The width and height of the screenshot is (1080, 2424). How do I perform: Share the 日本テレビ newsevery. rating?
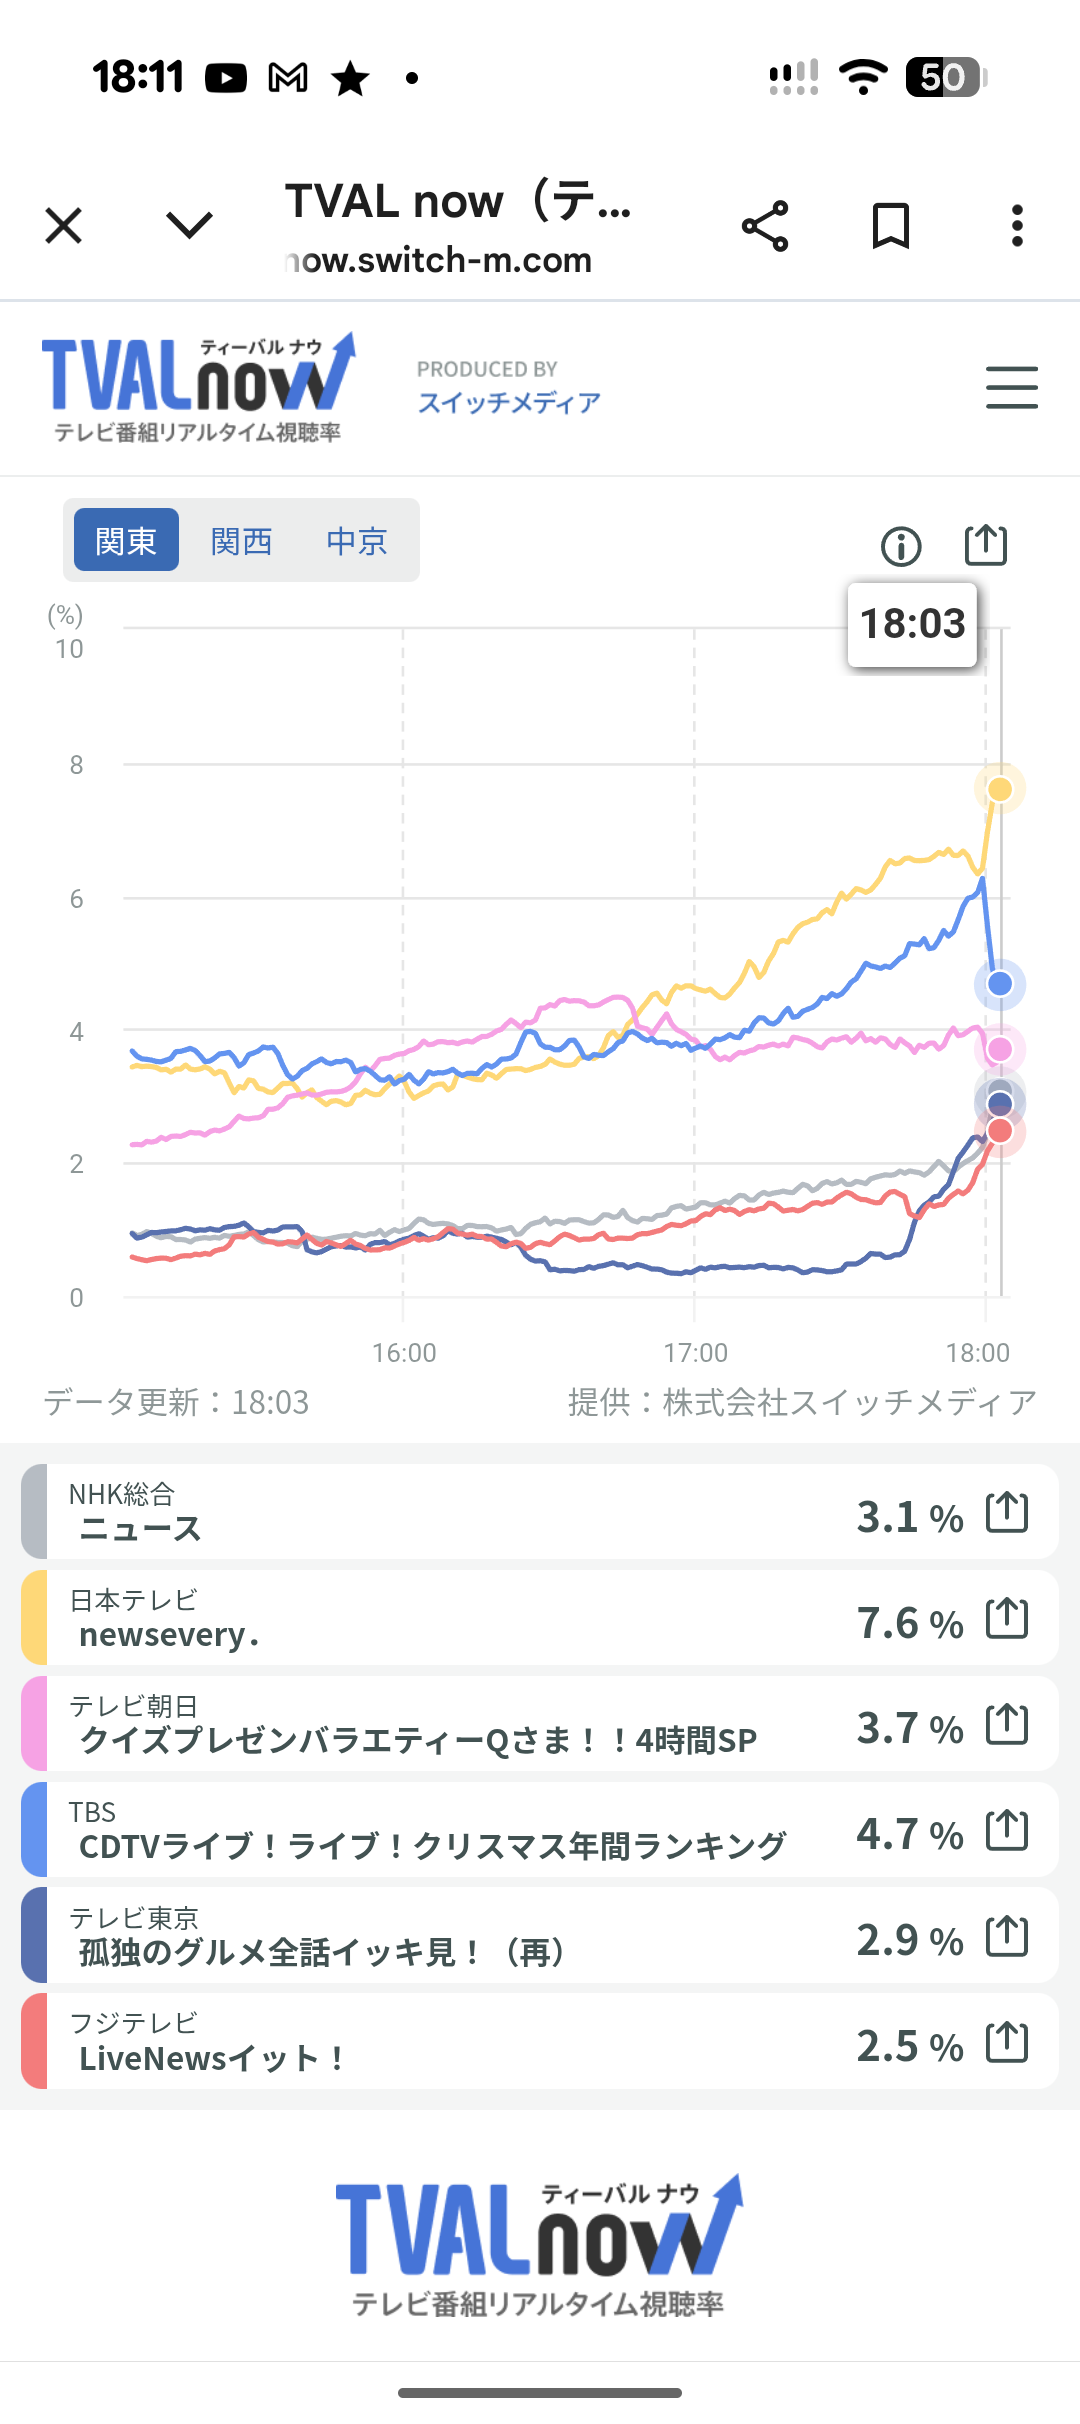[x=1007, y=1618]
